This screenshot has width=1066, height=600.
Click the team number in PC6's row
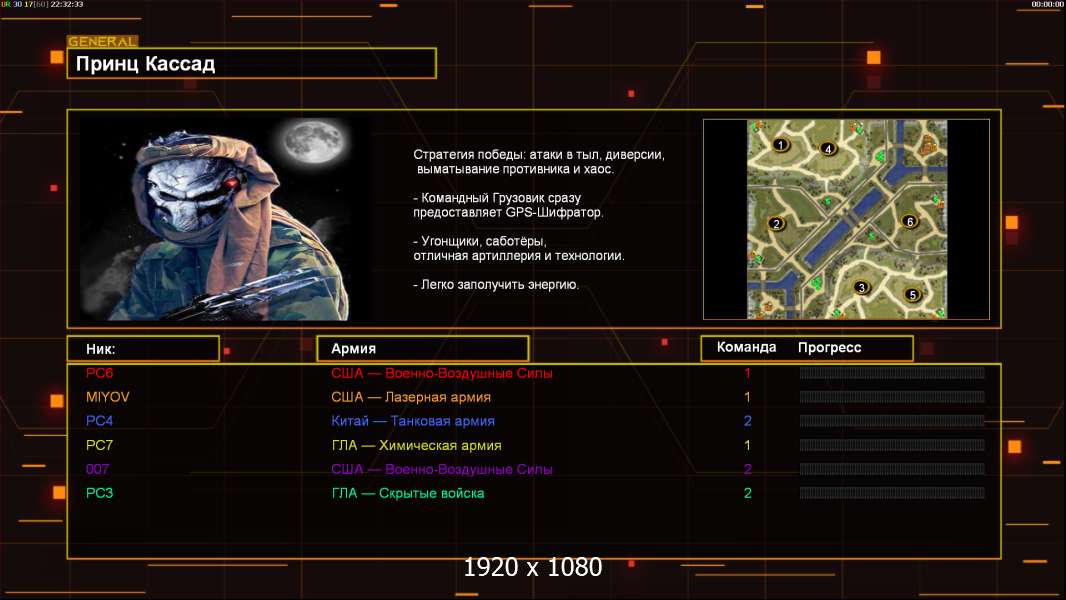(747, 373)
